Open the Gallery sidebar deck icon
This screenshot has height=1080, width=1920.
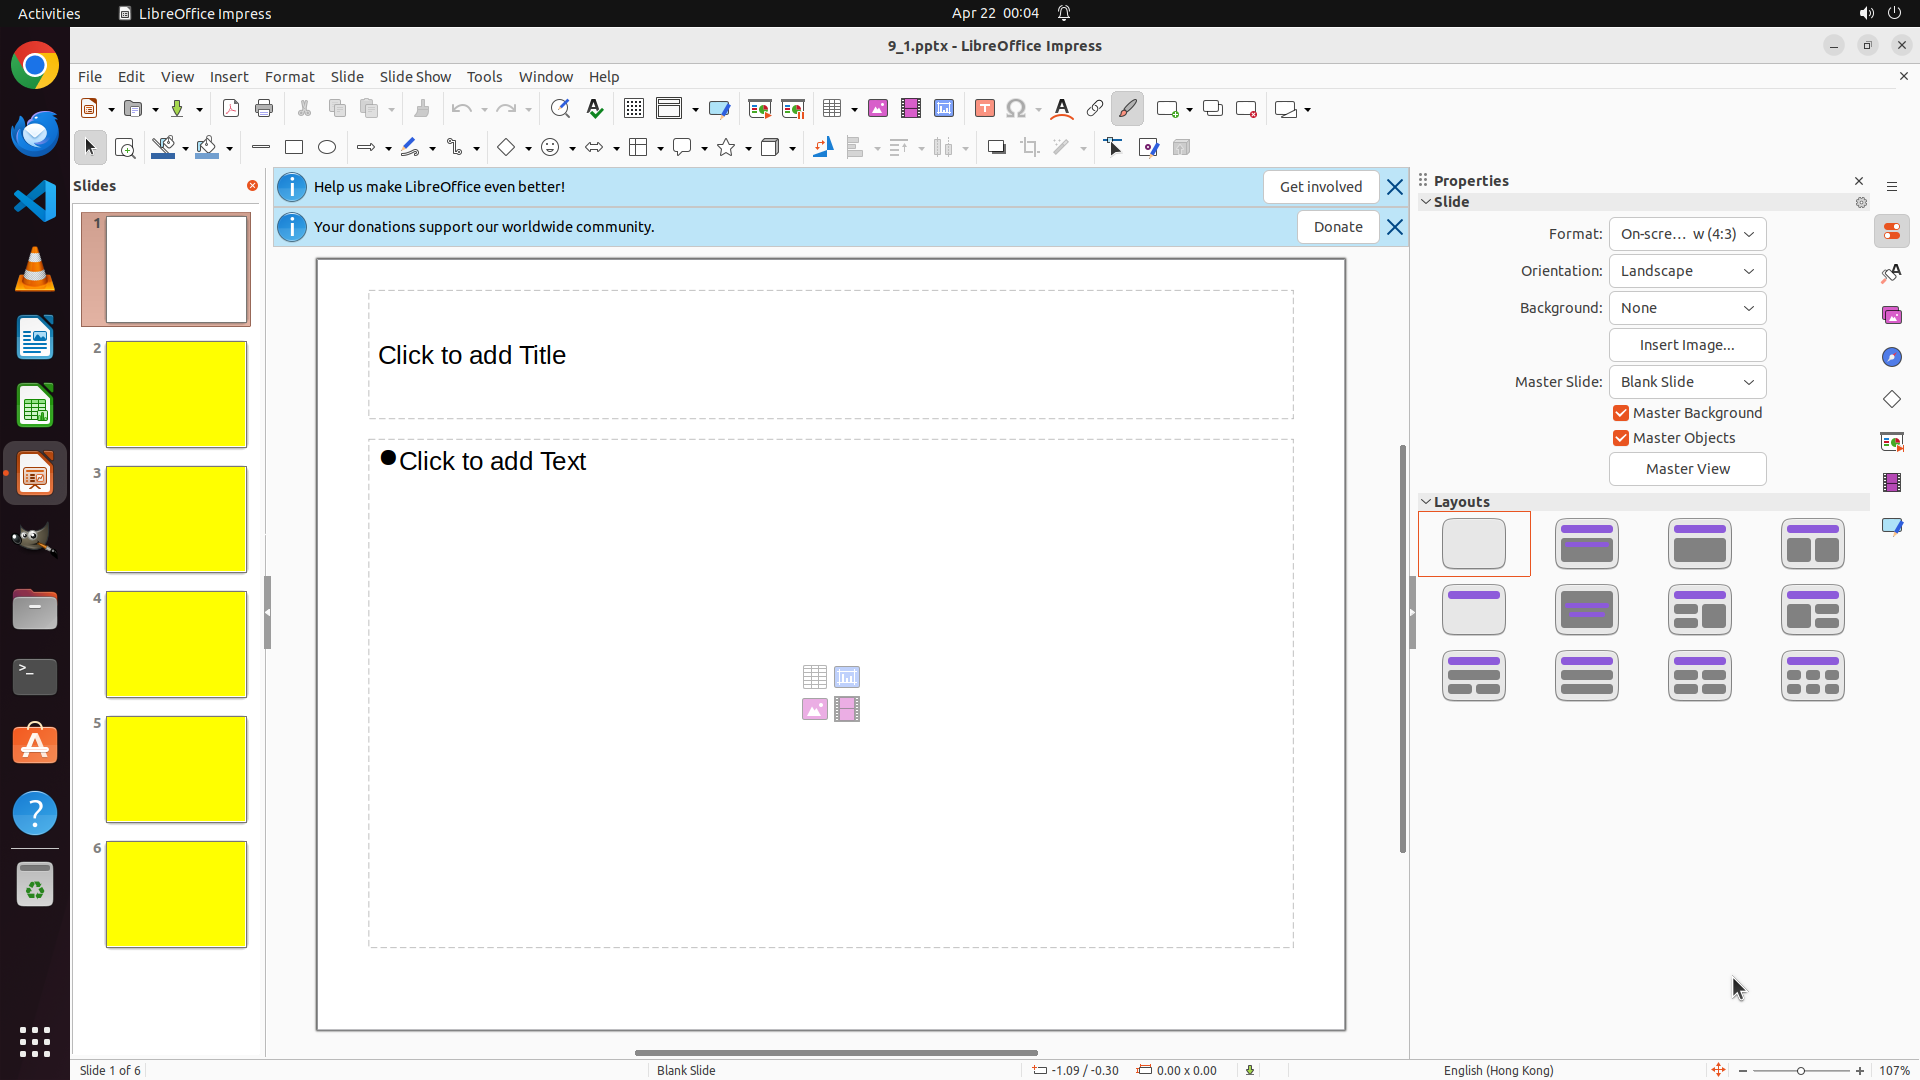[x=1891, y=316]
